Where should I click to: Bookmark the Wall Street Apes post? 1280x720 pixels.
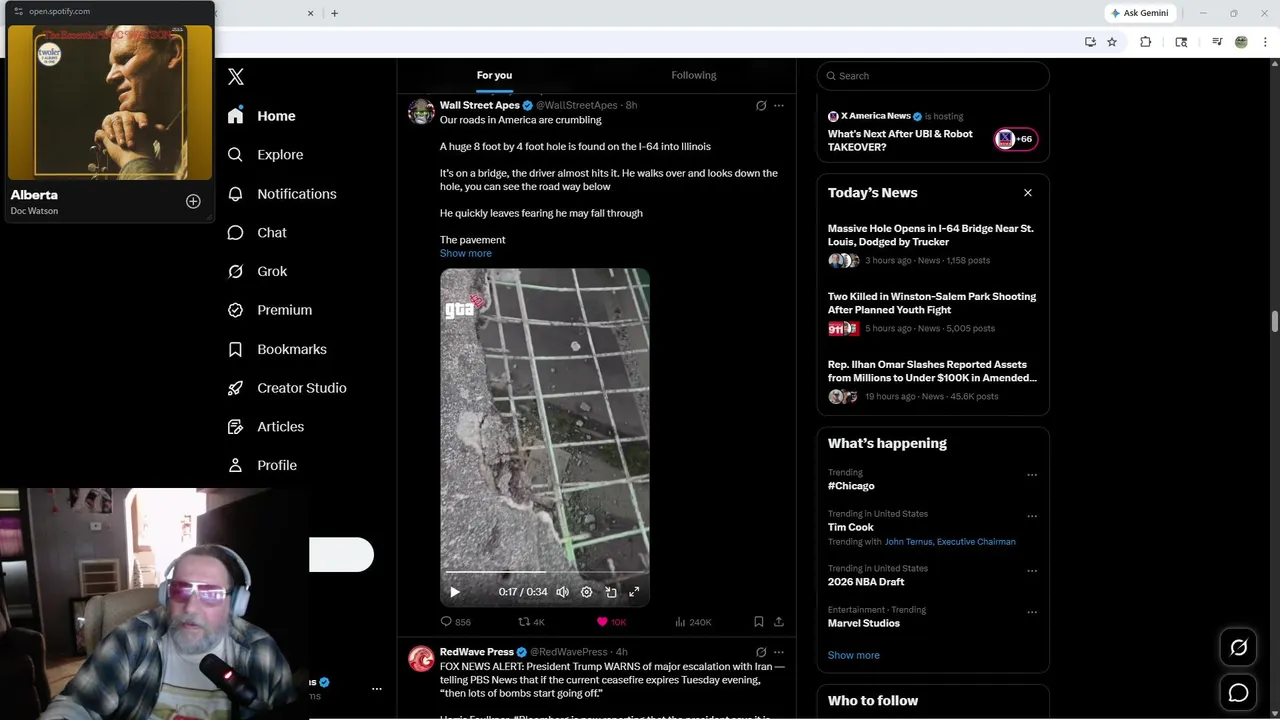759,622
